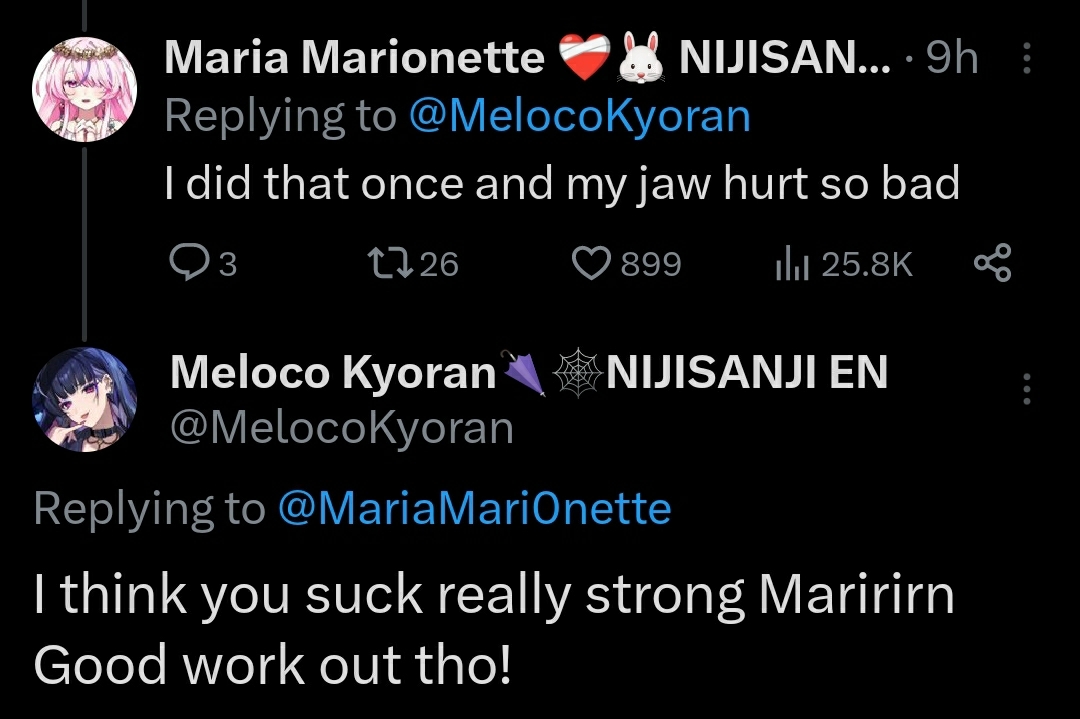
Task: Open more options on Maria's tweet
Action: 1026,62
